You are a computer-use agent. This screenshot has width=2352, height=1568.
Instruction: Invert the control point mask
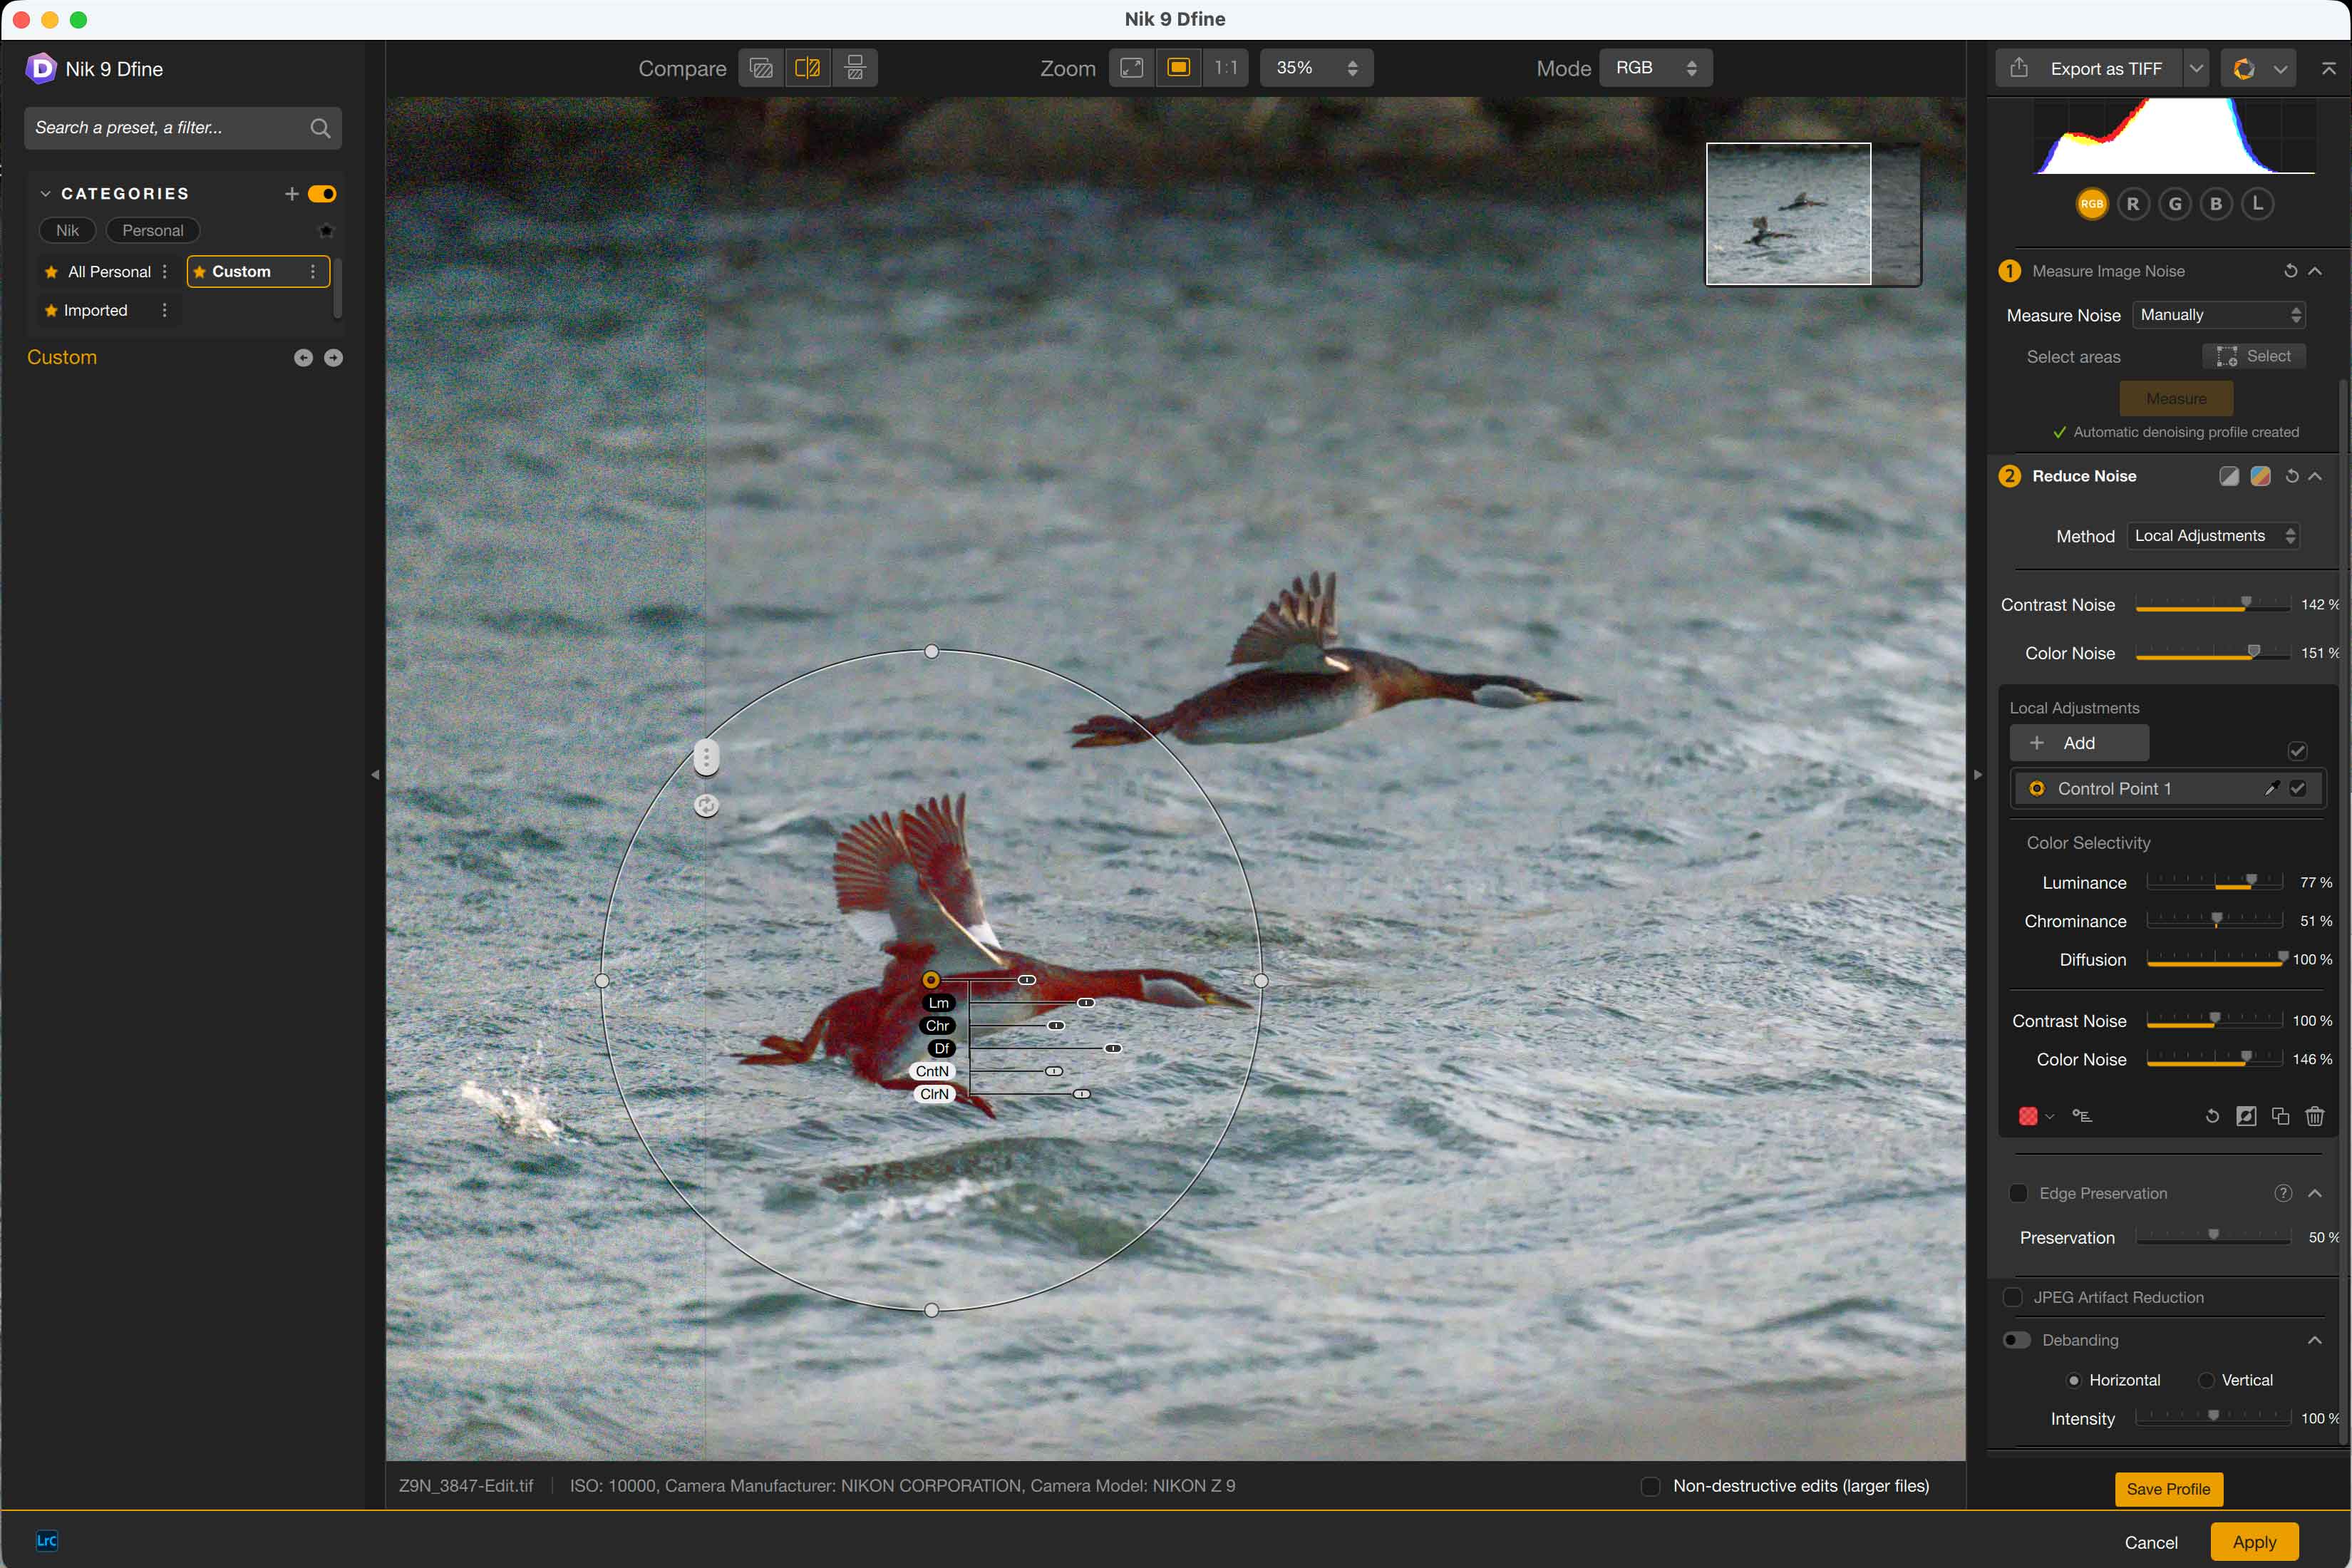pos(2246,1116)
